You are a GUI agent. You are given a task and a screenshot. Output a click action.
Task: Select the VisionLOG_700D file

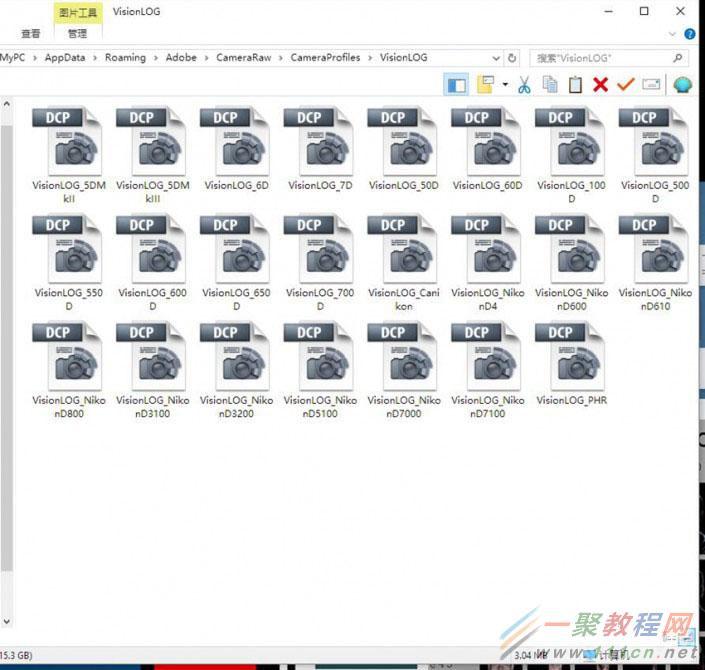pos(320,263)
